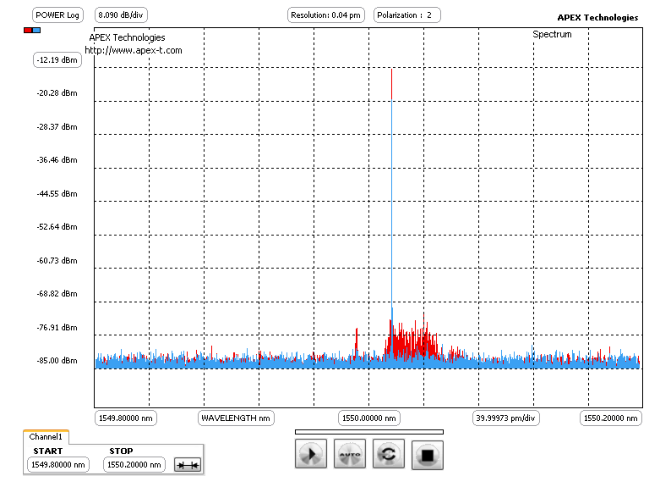The image size is (661, 478).
Task: Select the Channel1 tab
Action: (46, 437)
